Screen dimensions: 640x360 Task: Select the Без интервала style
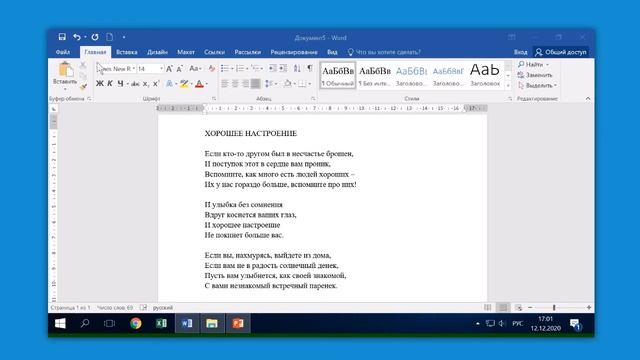(x=375, y=75)
